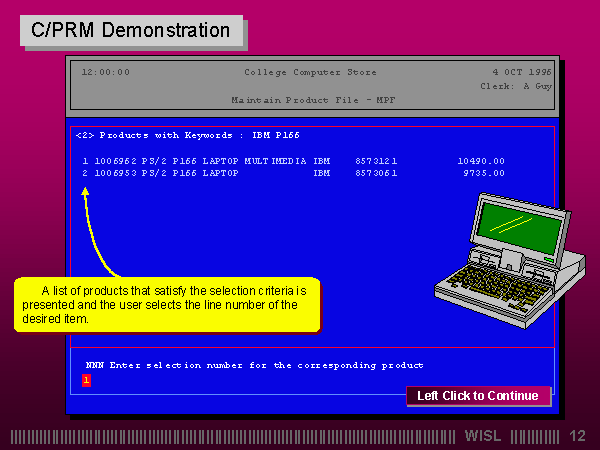
Task: Click the WISL footer label
Action: (483, 436)
